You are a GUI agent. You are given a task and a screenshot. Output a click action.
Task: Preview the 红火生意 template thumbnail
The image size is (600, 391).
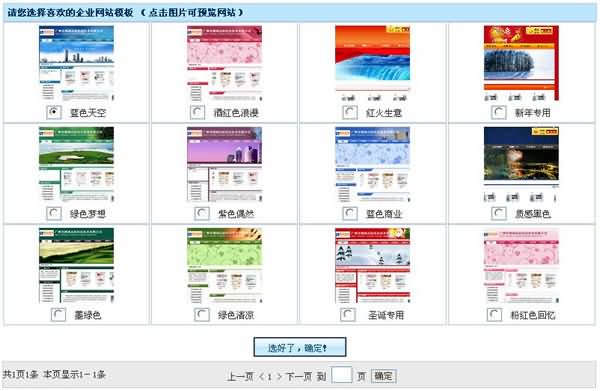click(x=372, y=63)
